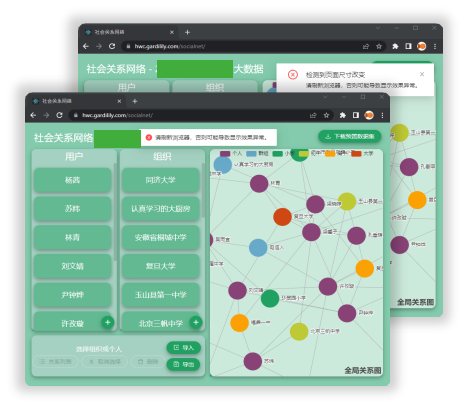This screenshot has height=409, width=467.
Task: Bookmark page in rear window via star
Action: (x=379, y=46)
